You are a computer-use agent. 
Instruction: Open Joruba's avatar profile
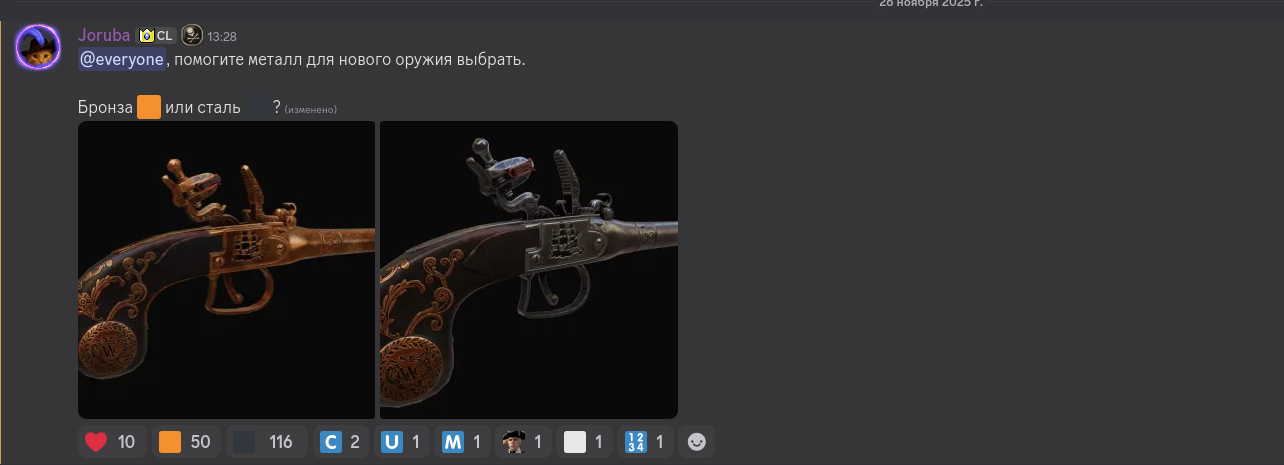(x=38, y=47)
